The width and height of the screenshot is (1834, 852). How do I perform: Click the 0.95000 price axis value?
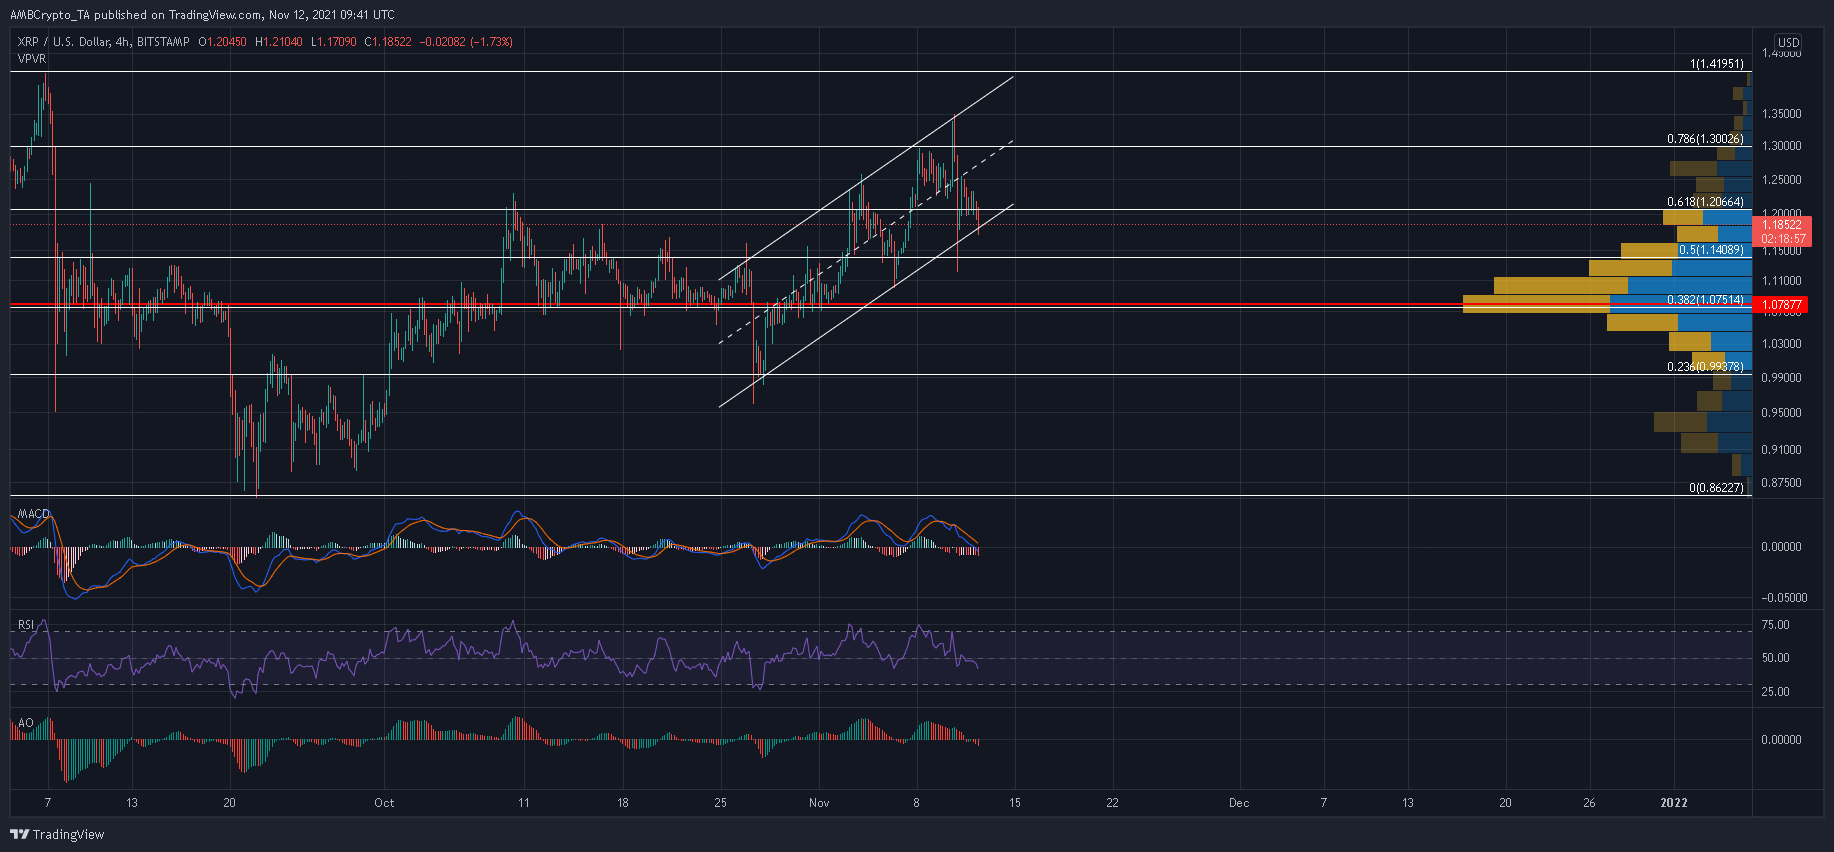point(1781,413)
